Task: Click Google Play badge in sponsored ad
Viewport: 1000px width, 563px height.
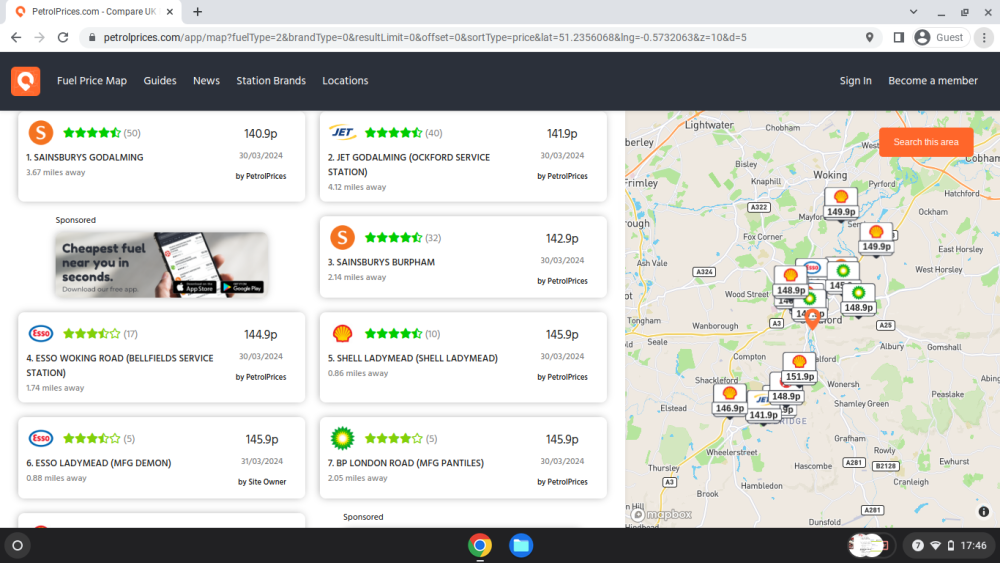Action: [x=242, y=288]
